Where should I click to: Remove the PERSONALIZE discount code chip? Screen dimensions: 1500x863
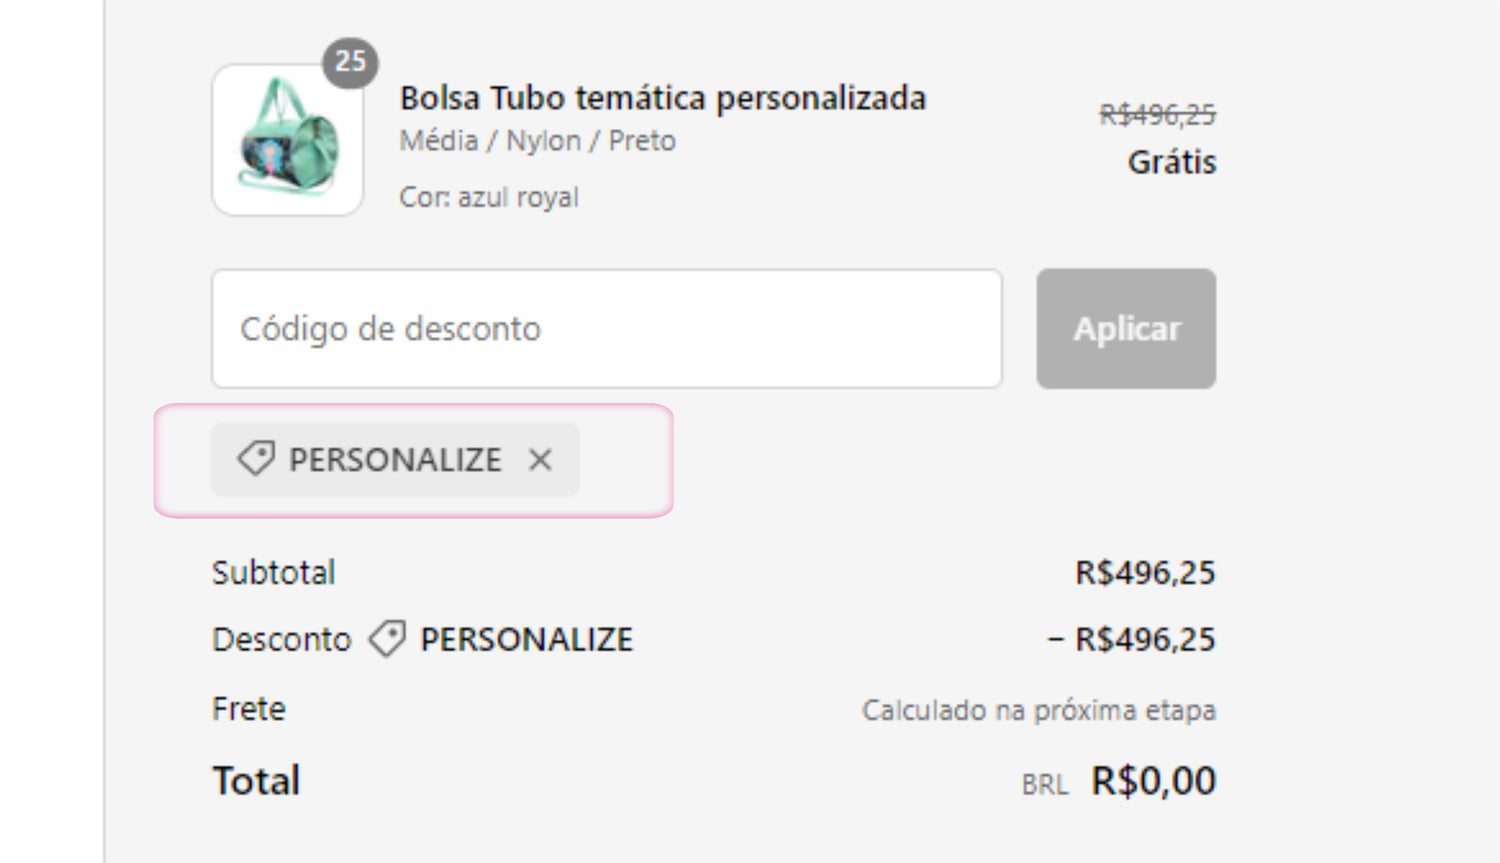coord(540,460)
